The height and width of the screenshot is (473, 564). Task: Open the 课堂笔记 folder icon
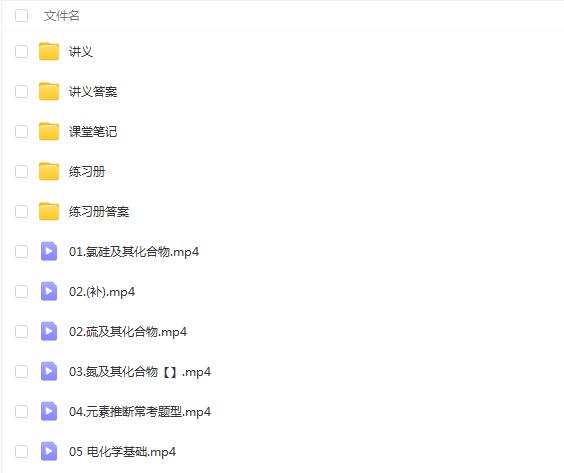(x=49, y=131)
